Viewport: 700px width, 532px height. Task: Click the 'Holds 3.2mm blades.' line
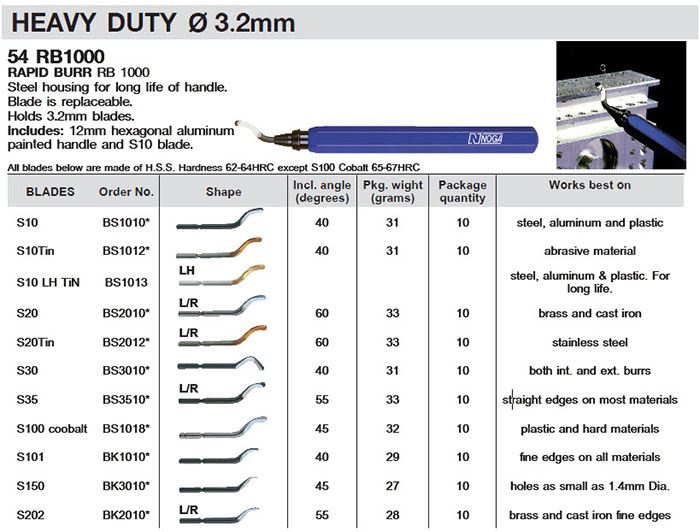point(71,116)
